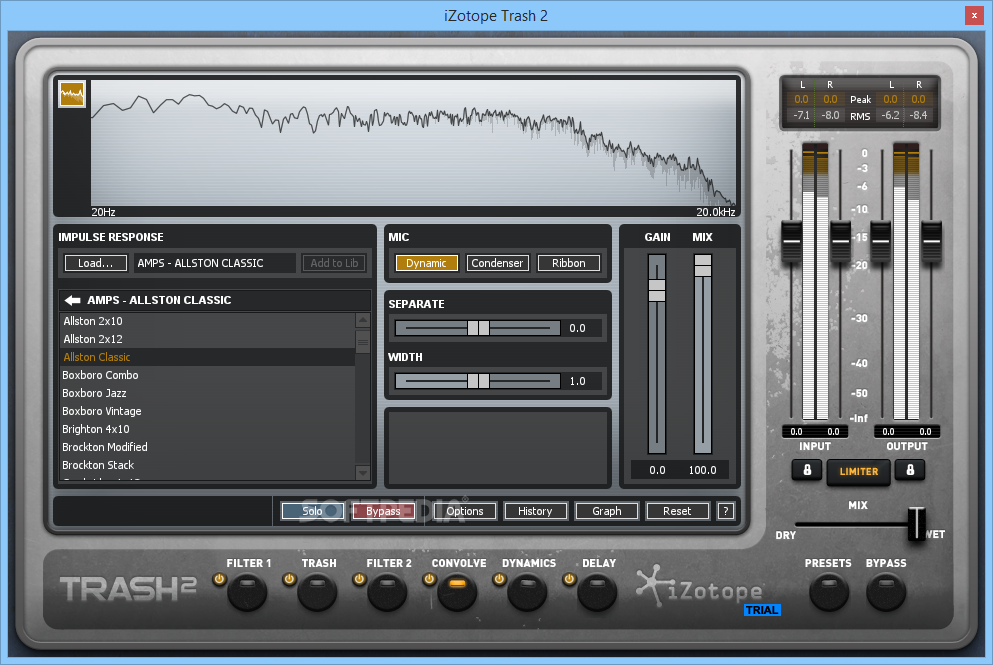Screen dimensions: 993x665
Task: Click the Gain value 0.0 readout
Action: pyautogui.click(x=657, y=470)
